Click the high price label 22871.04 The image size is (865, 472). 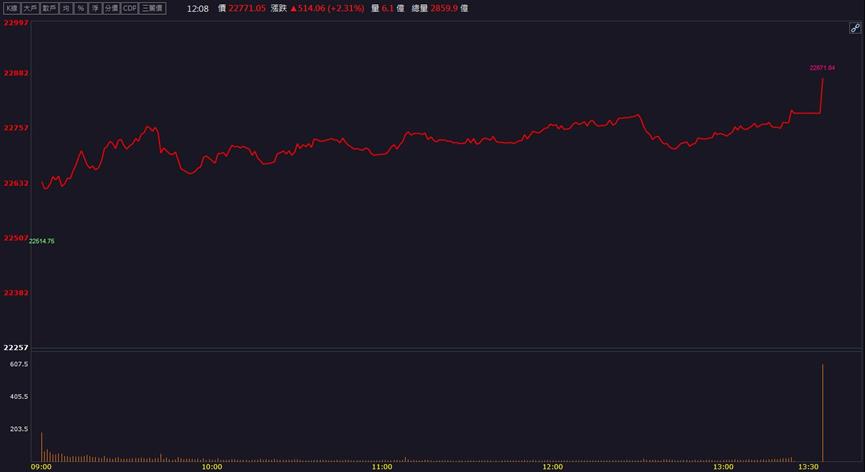[822, 68]
